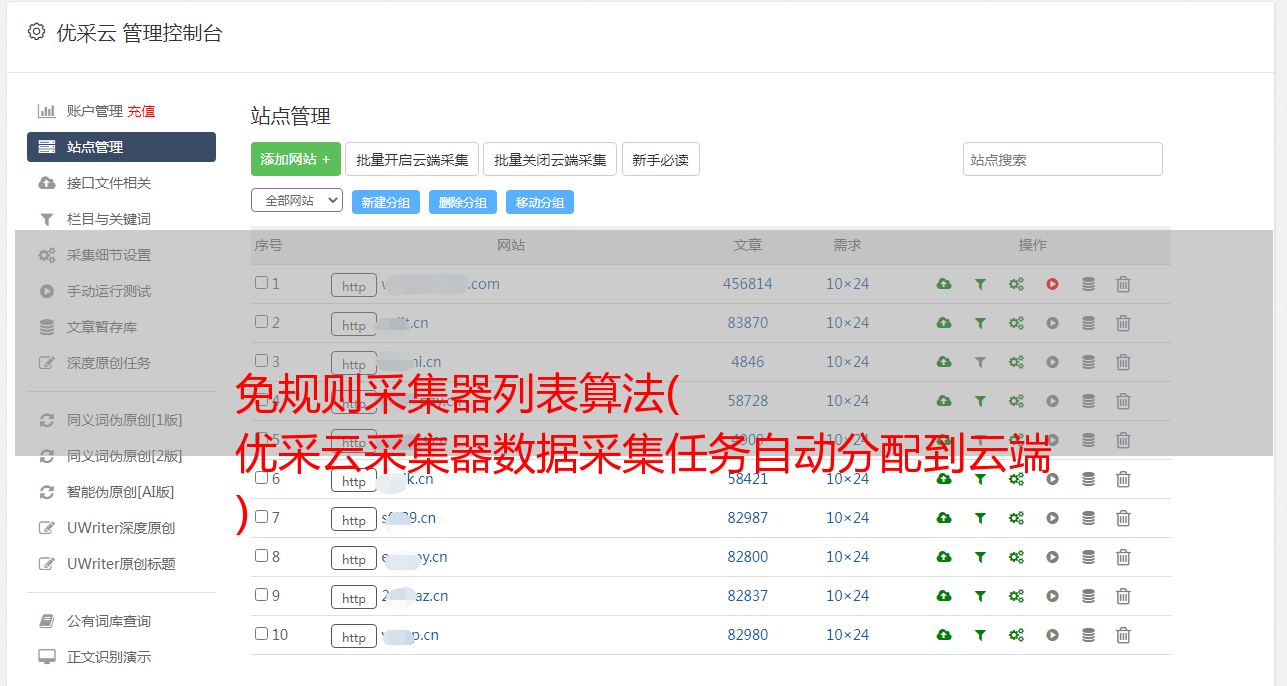Viewport: 1287px width, 686px height.
Task: Open 文章暂存库 menu item
Action: pyautogui.click(x=102, y=327)
